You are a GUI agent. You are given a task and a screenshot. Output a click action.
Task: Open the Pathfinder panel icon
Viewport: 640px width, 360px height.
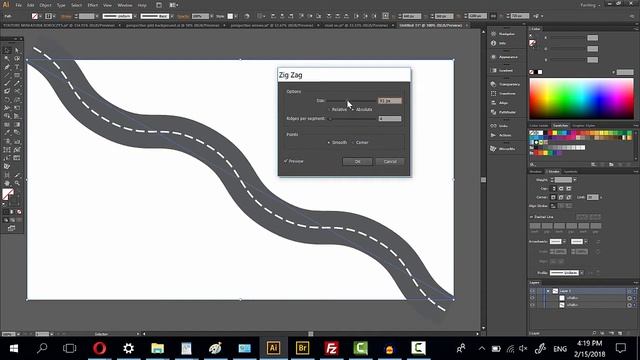[493, 112]
